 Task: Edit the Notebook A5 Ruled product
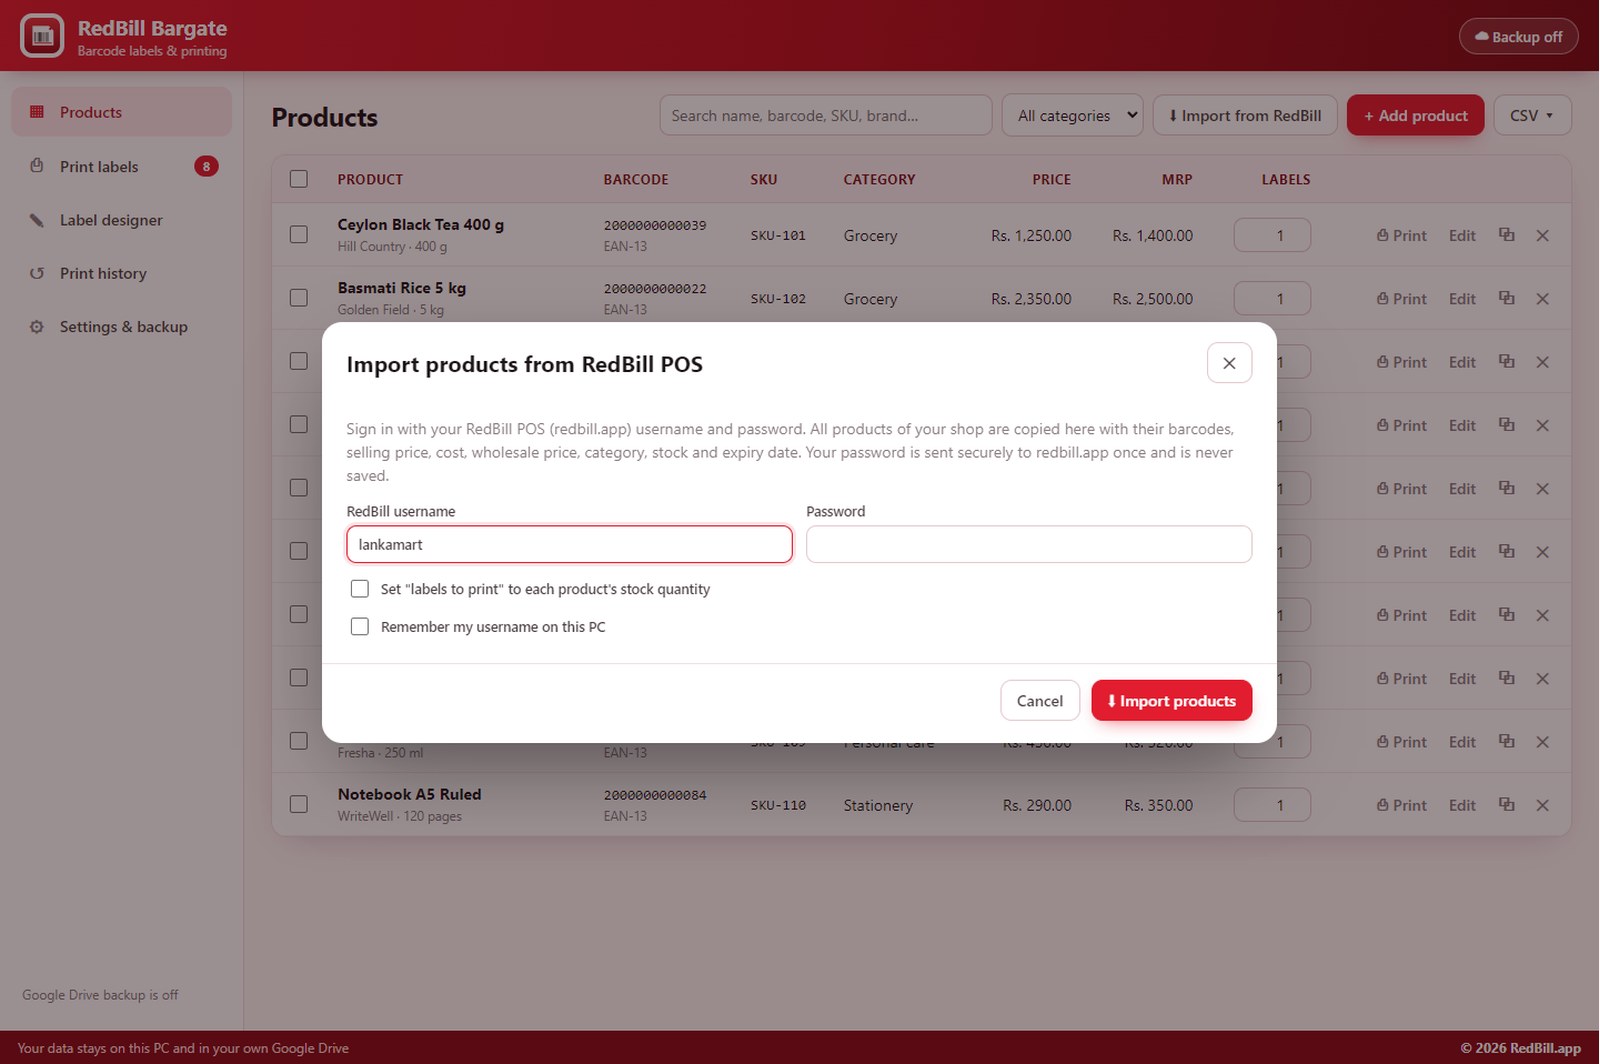coord(1462,805)
